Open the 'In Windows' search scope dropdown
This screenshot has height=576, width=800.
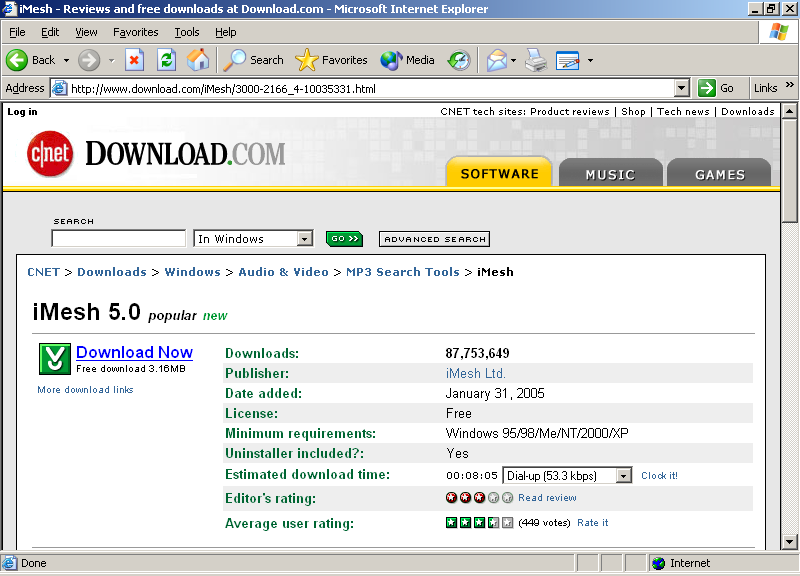point(305,239)
